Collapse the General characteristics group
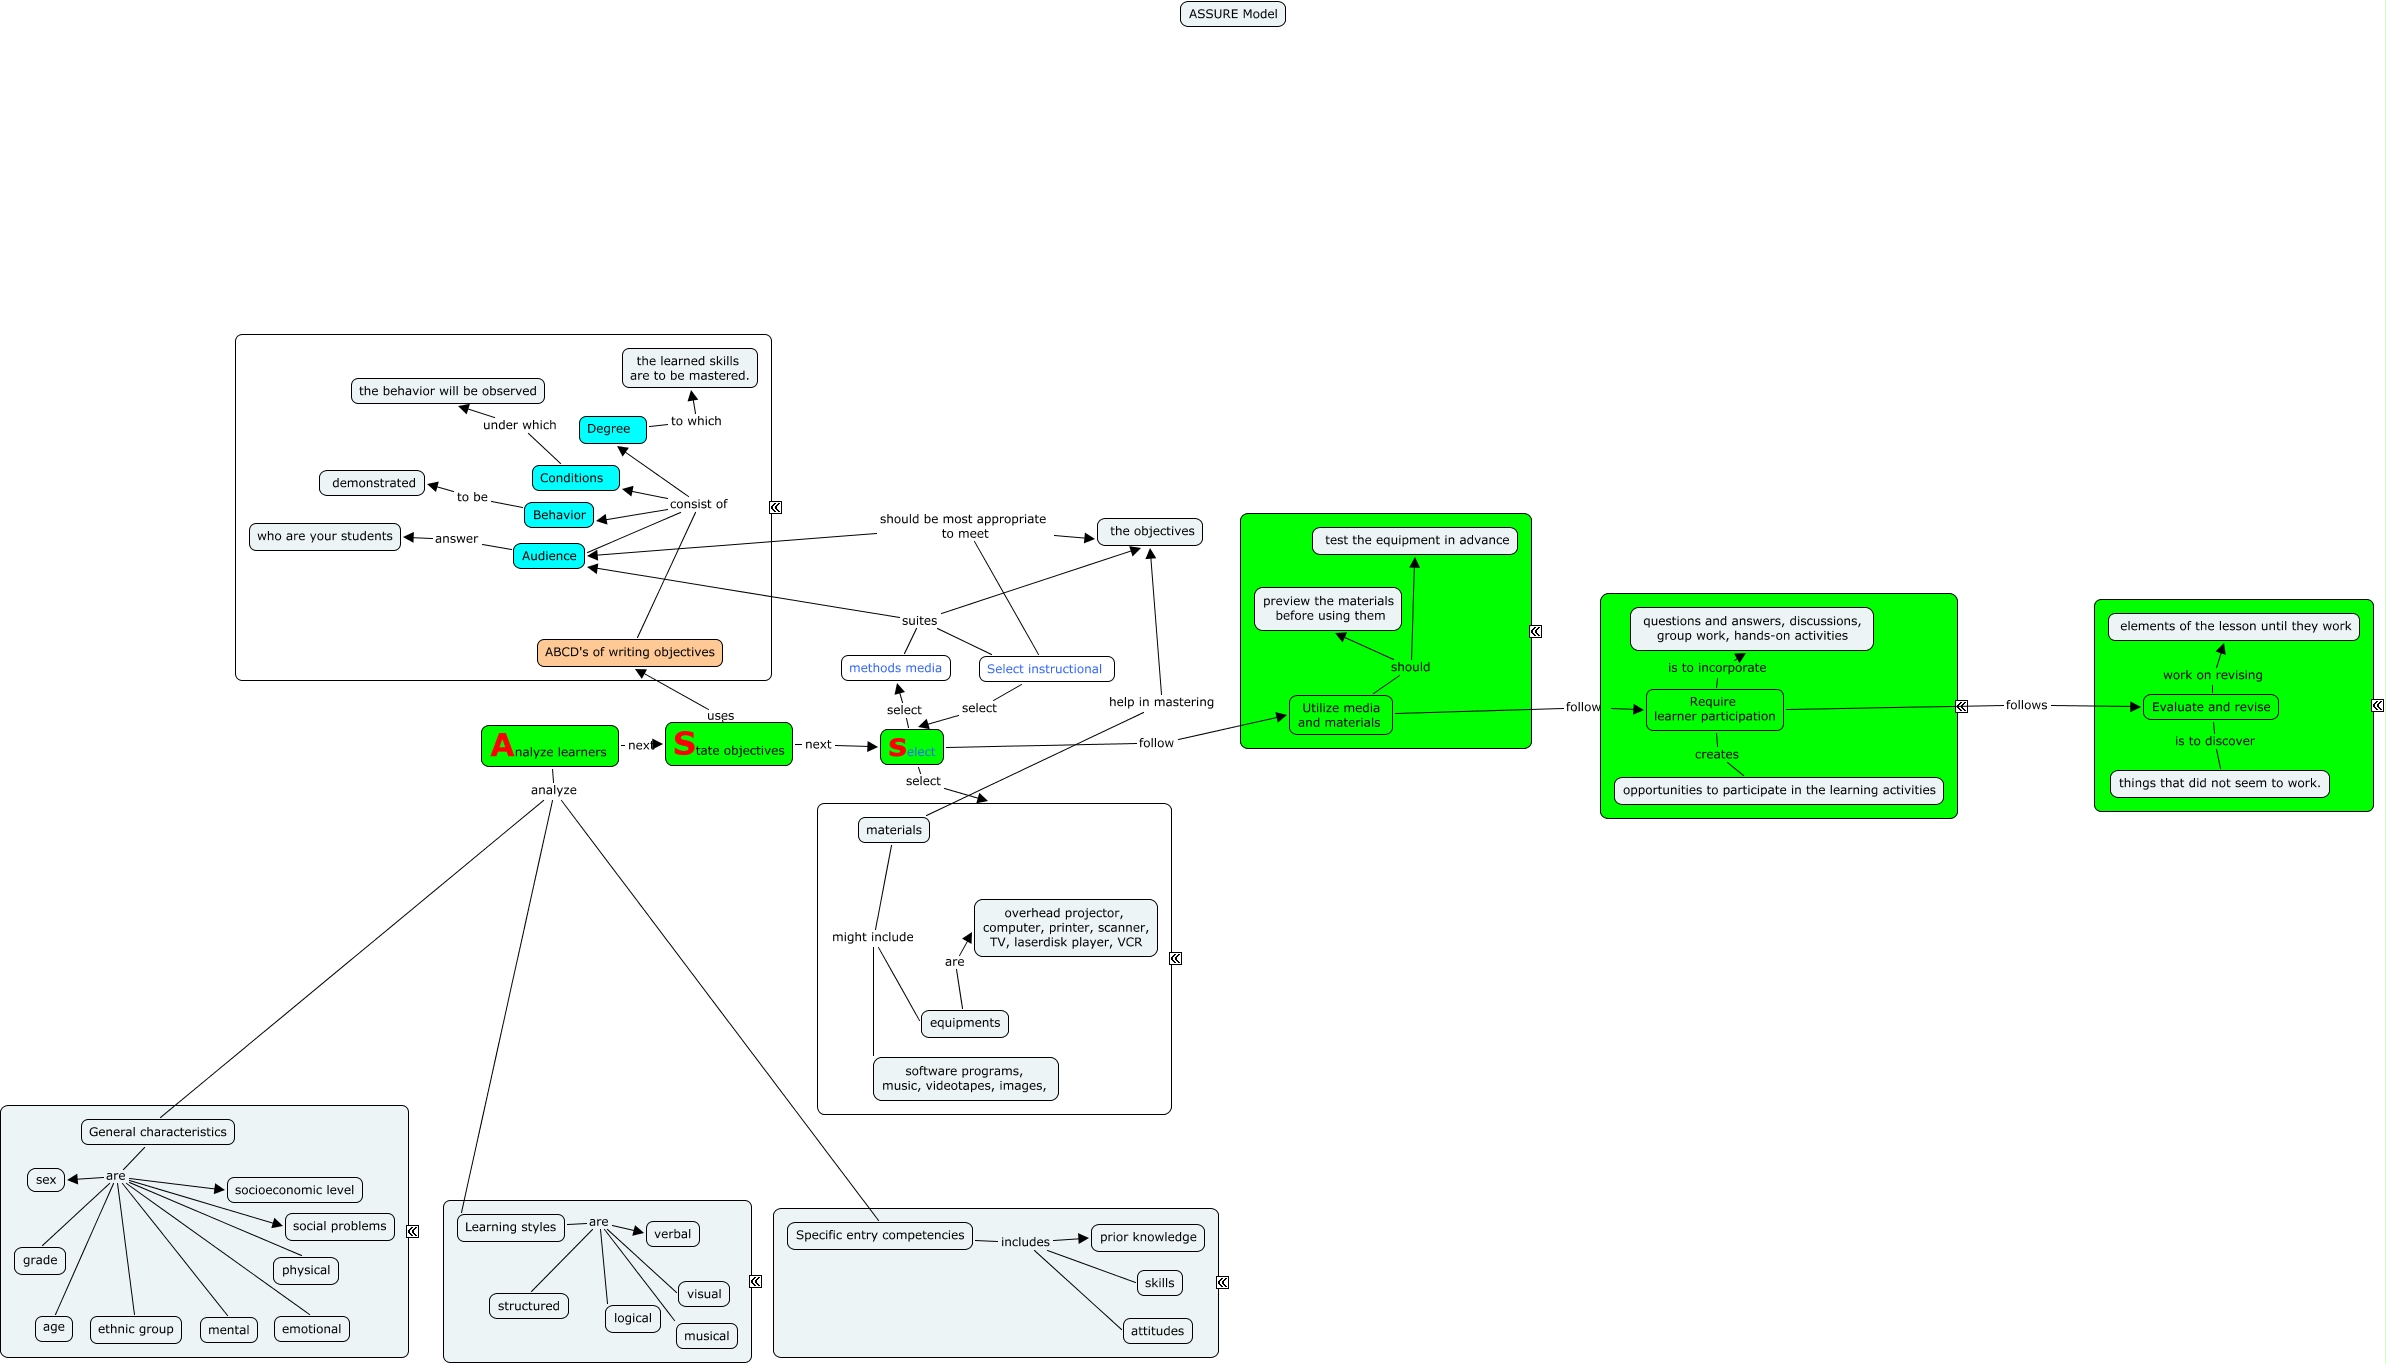Image resolution: width=2386 pixels, height=1364 pixels. (413, 1231)
